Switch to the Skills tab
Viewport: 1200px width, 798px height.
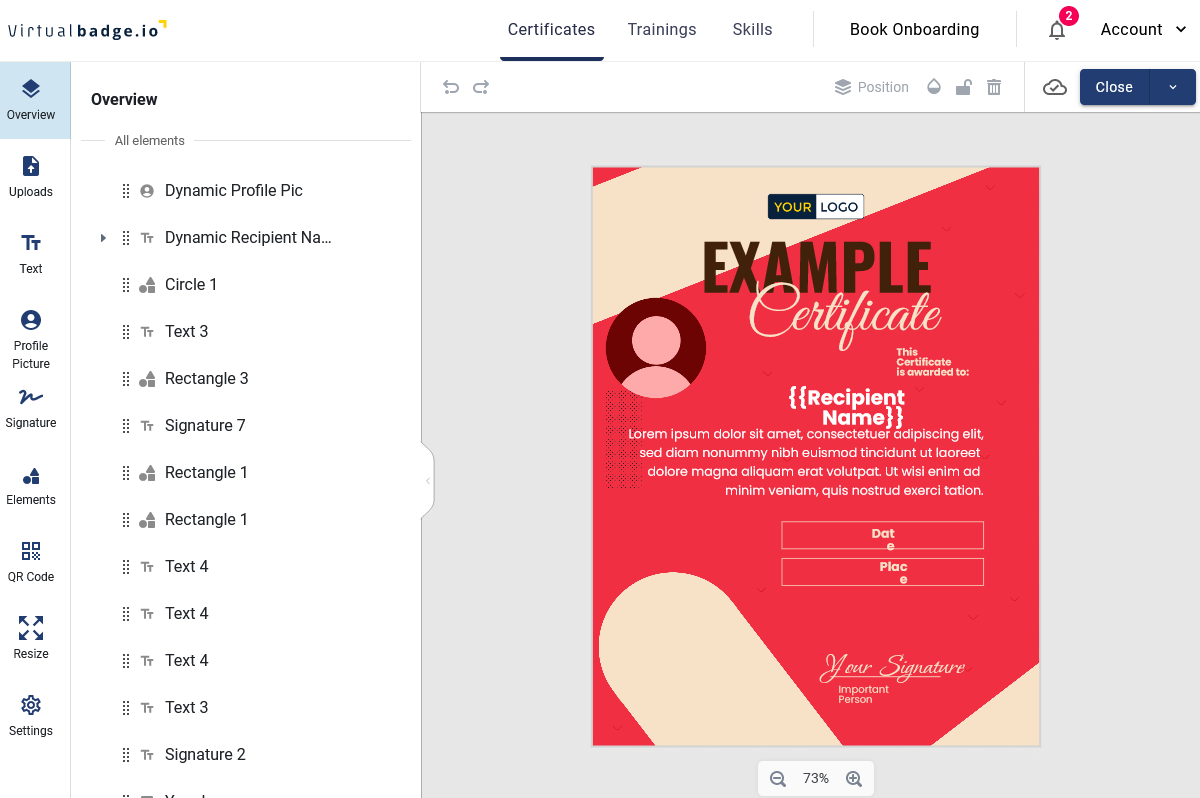[x=752, y=29]
